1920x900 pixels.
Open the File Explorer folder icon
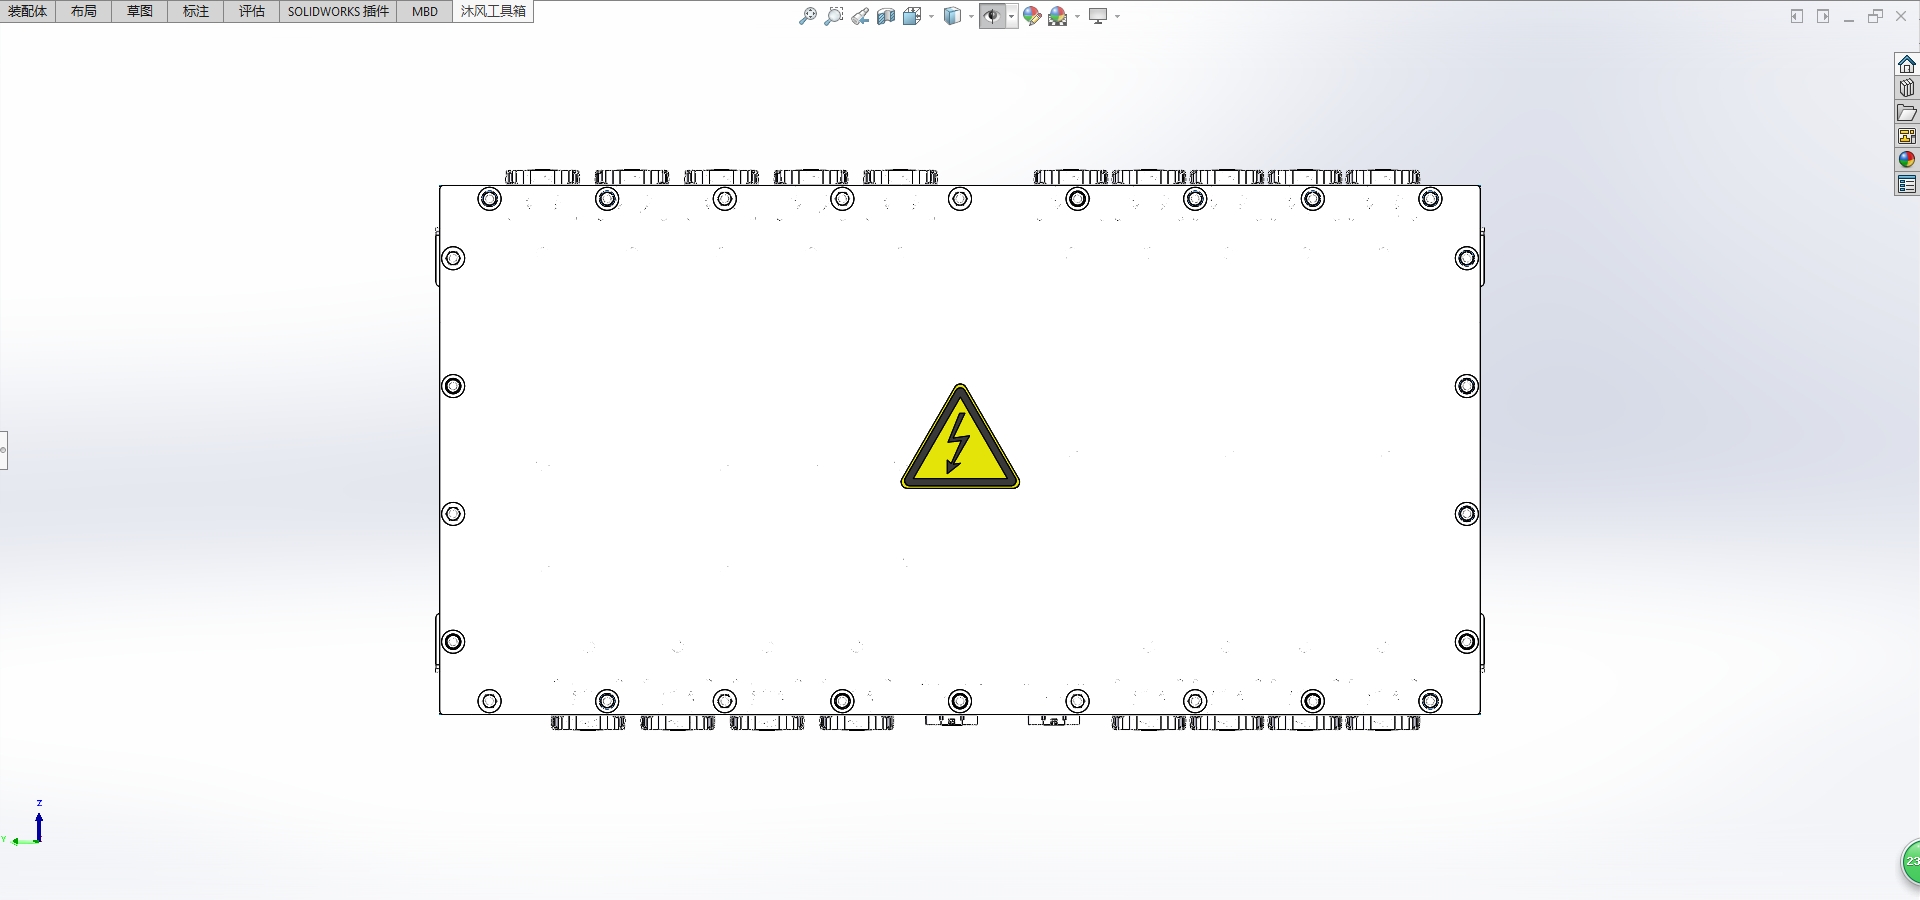1907,112
